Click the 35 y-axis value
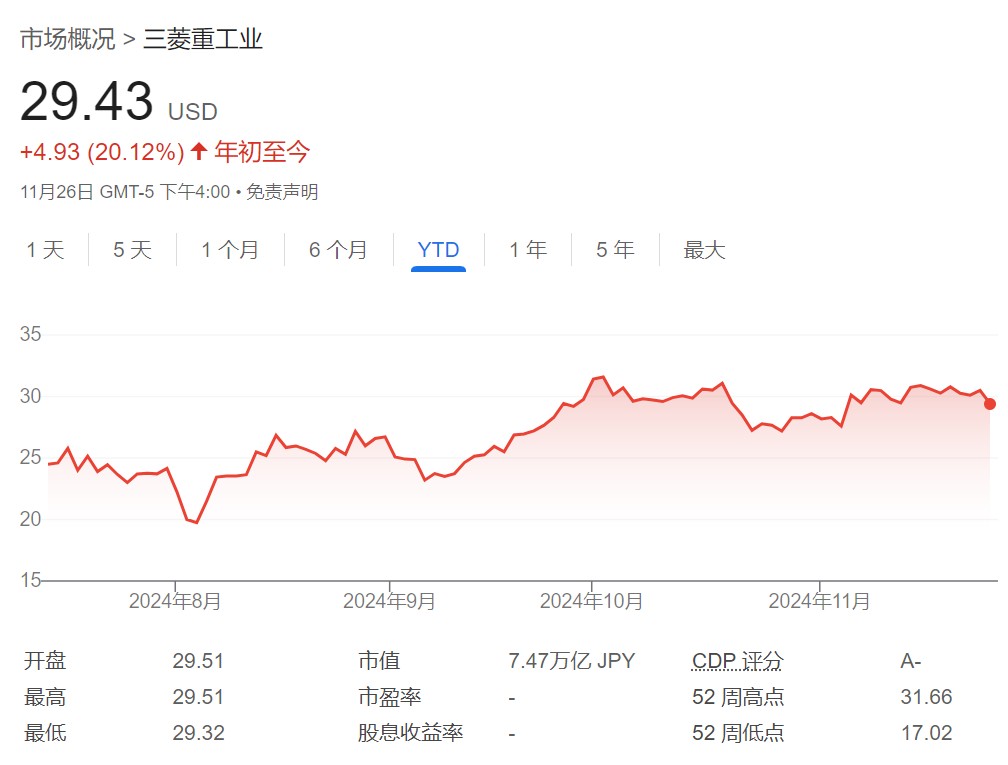1008x765 pixels. point(30,334)
